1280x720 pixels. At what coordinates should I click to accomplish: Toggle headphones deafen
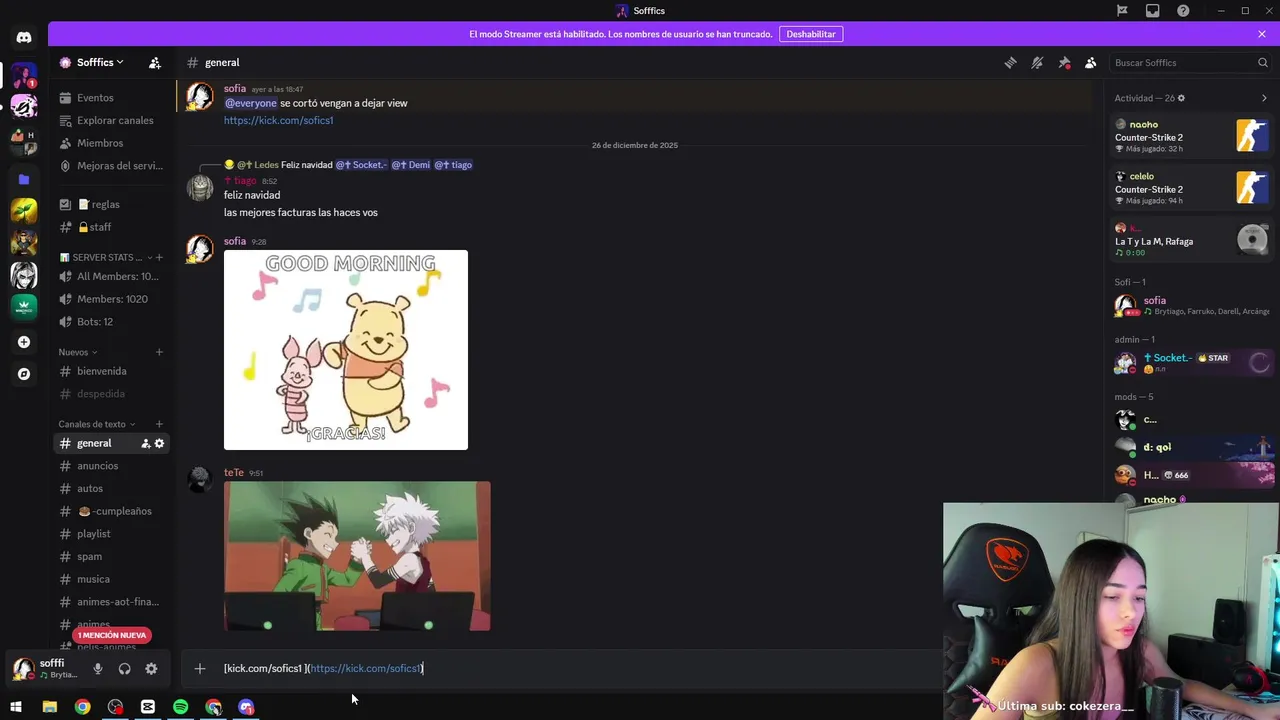point(124,669)
